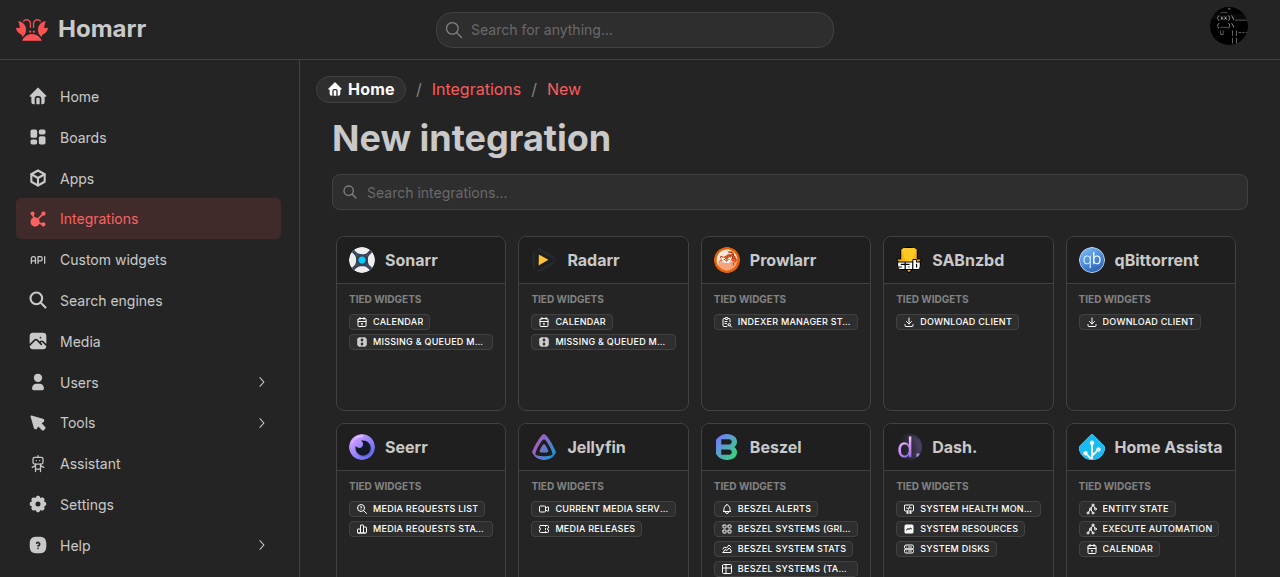Click the SABnzbd logo icon
The height and width of the screenshot is (577, 1280).
coord(909,260)
